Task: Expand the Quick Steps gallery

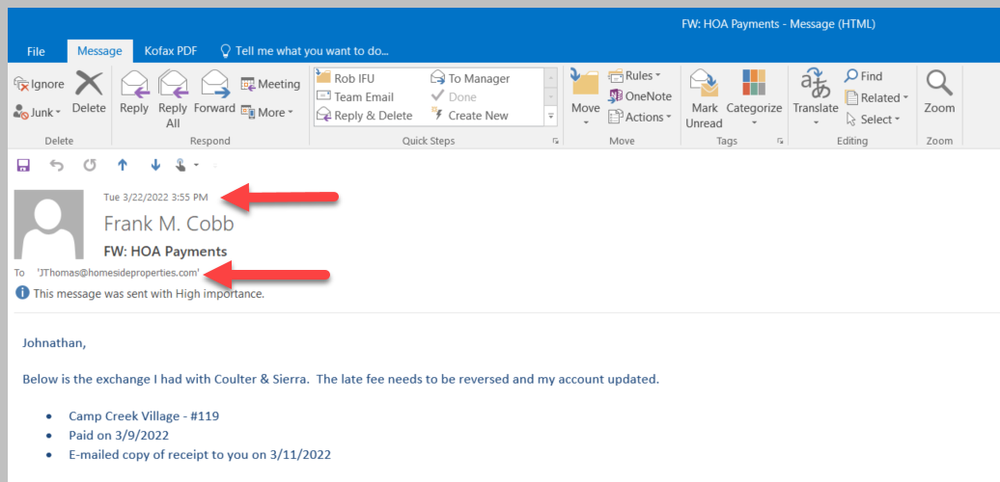Action: click(550, 116)
